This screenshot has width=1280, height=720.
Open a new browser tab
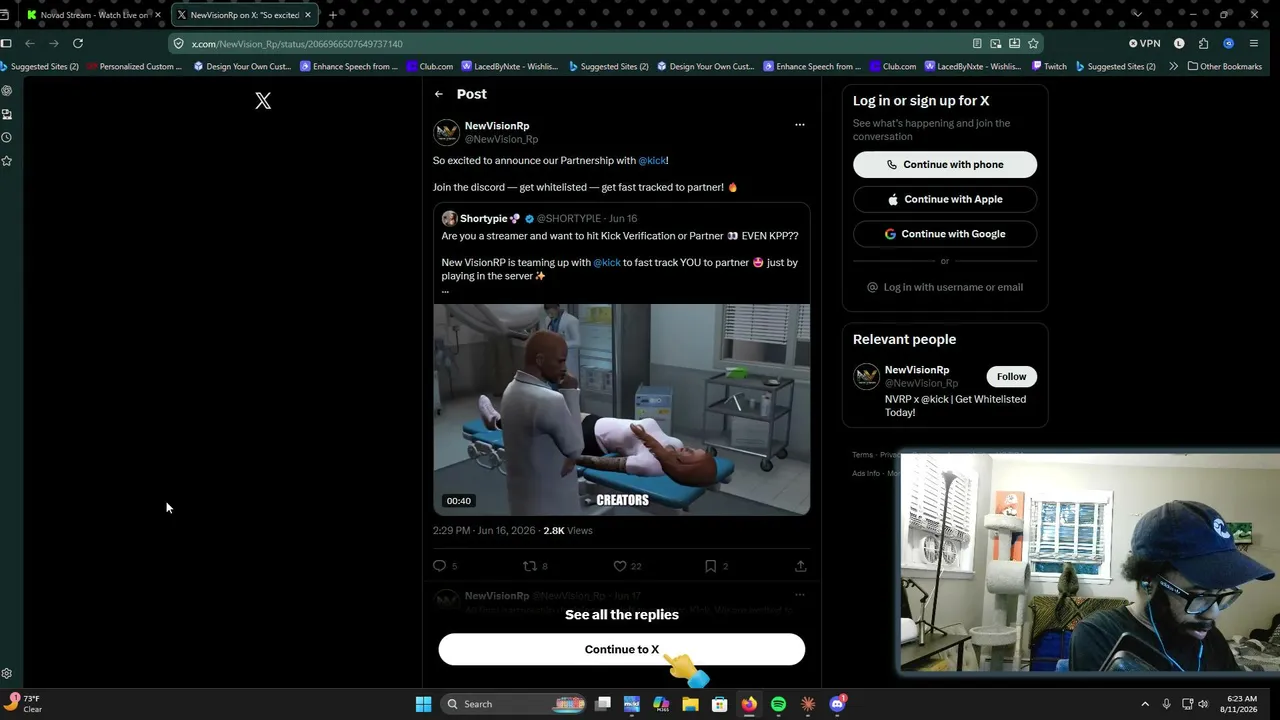[x=333, y=15]
